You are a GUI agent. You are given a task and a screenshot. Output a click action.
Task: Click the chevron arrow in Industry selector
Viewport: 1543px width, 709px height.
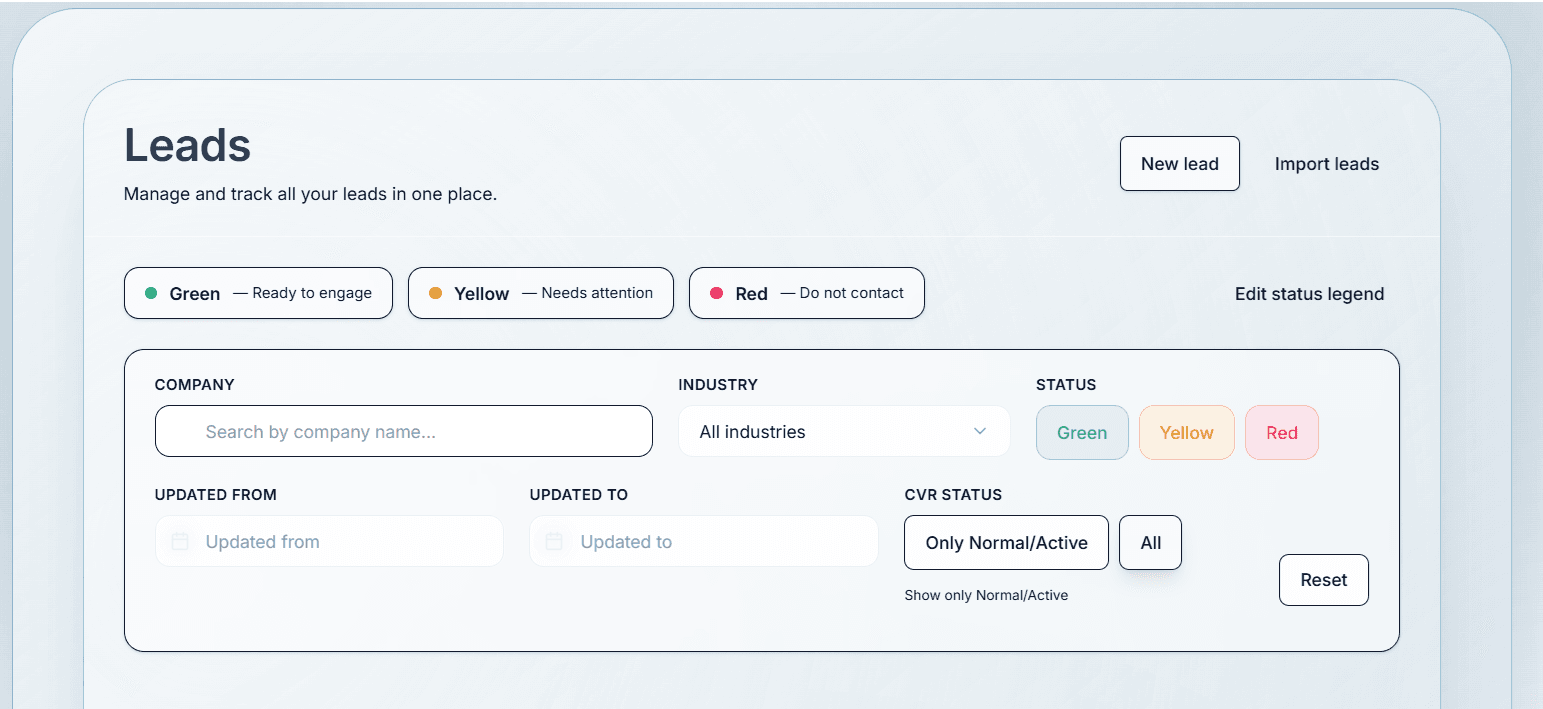click(x=980, y=432)
